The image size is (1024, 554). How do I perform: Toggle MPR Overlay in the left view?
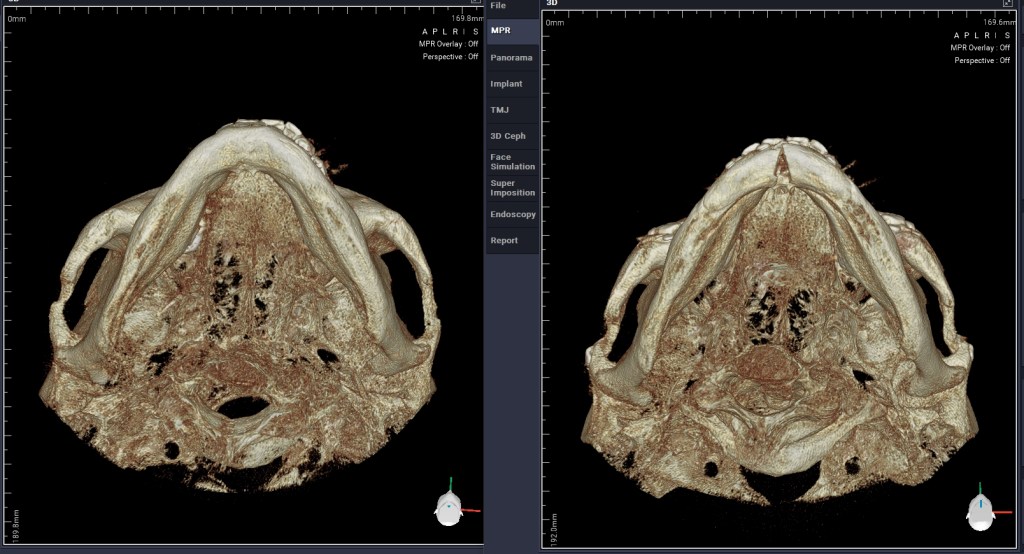click(x=448, y=44)
